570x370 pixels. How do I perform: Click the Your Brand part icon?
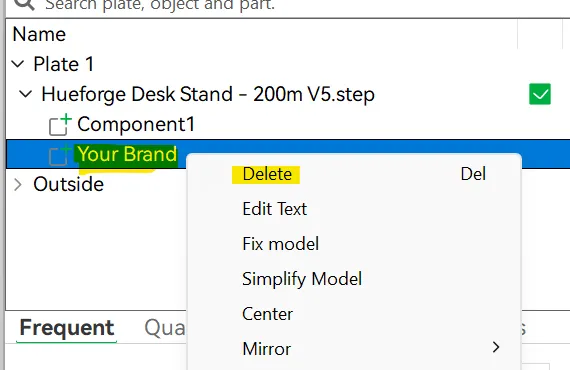[x=60, y=154]
